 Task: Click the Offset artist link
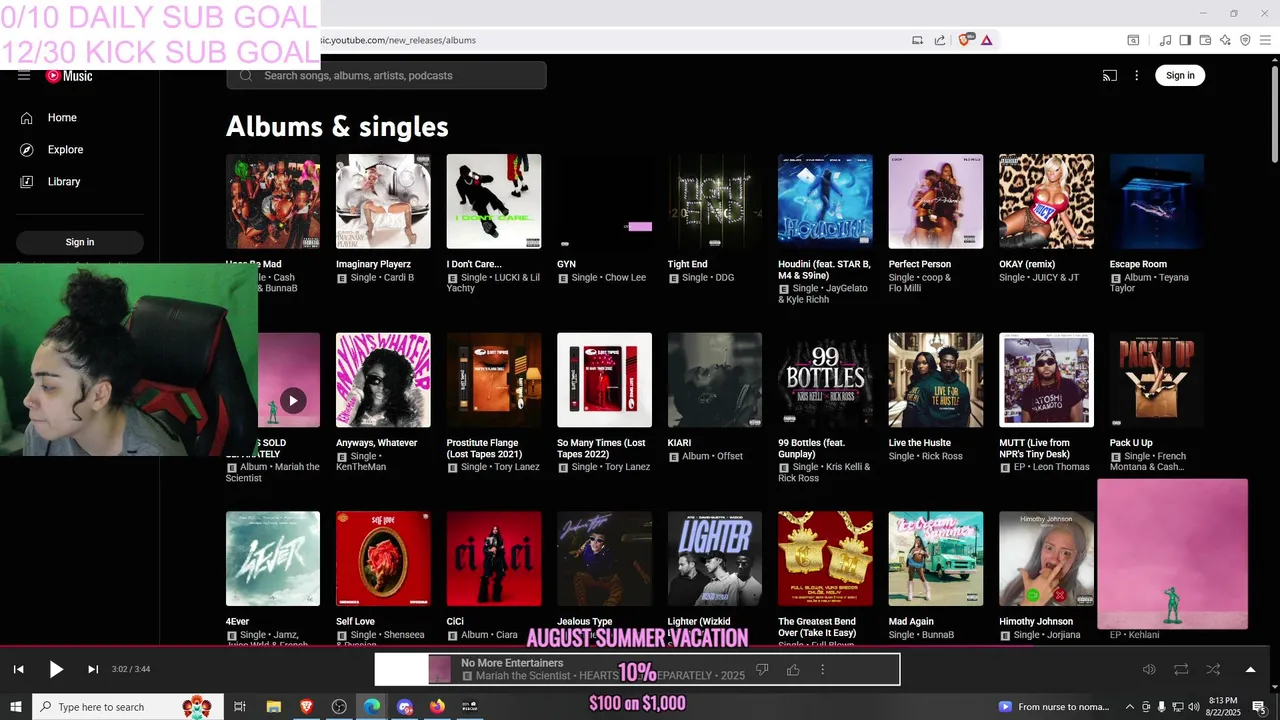pos(730,456)
